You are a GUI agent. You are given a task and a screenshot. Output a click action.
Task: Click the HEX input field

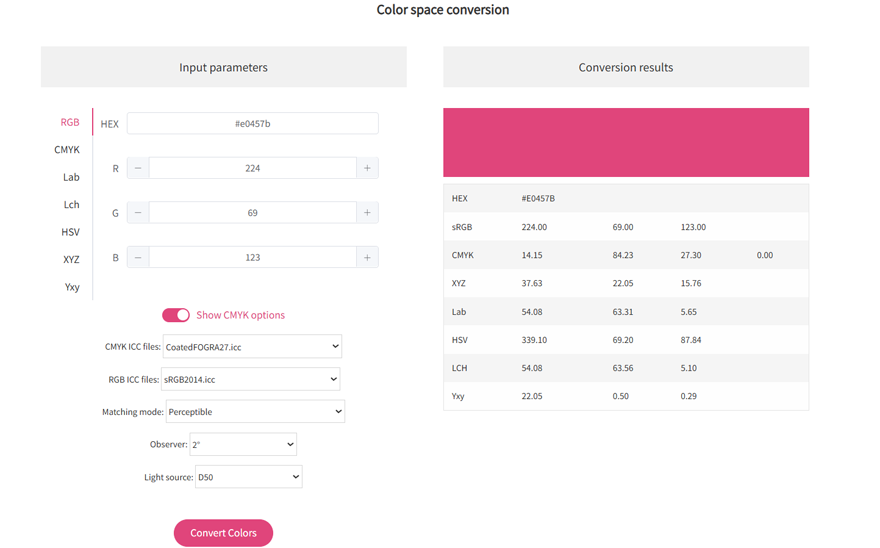coord(252,124)
